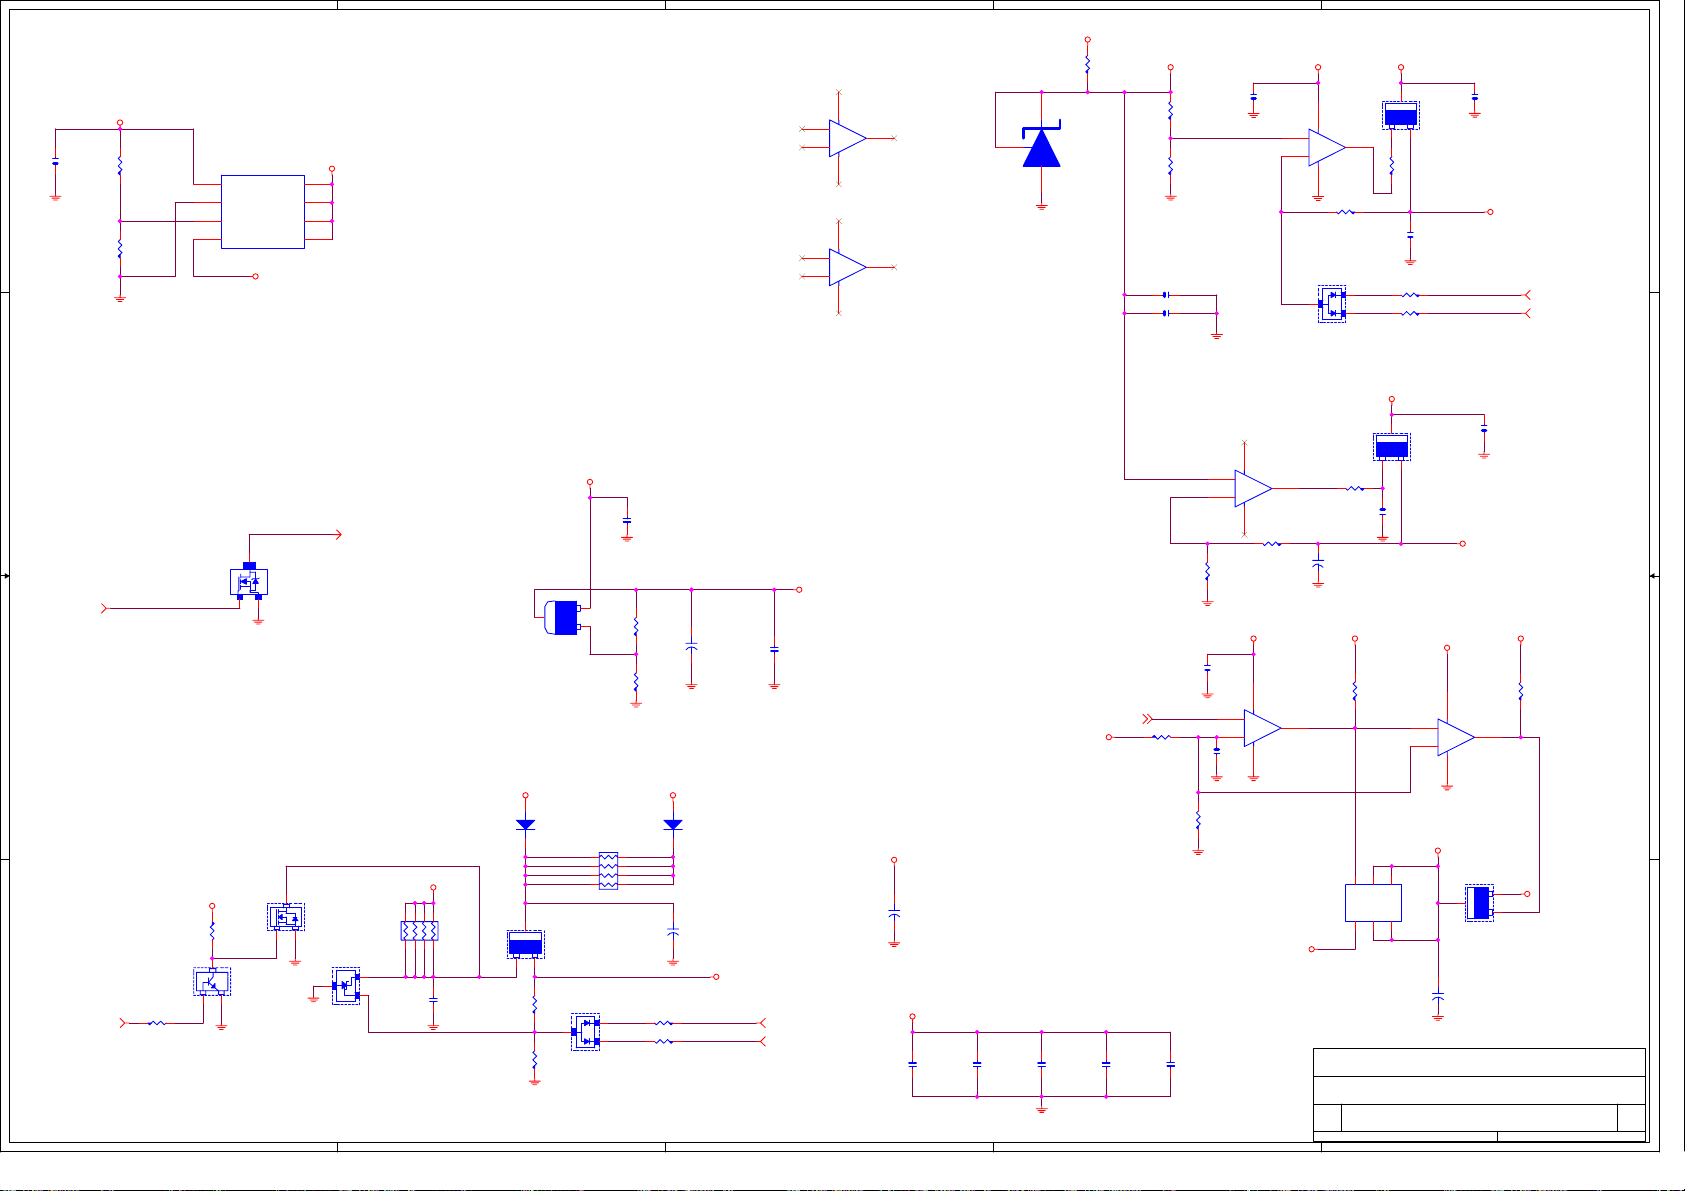The height and width of the screenshot is (1191, 1685).
Task: Select the upper unconnected op-amp triangle
Action: click(x=846, y=139)
